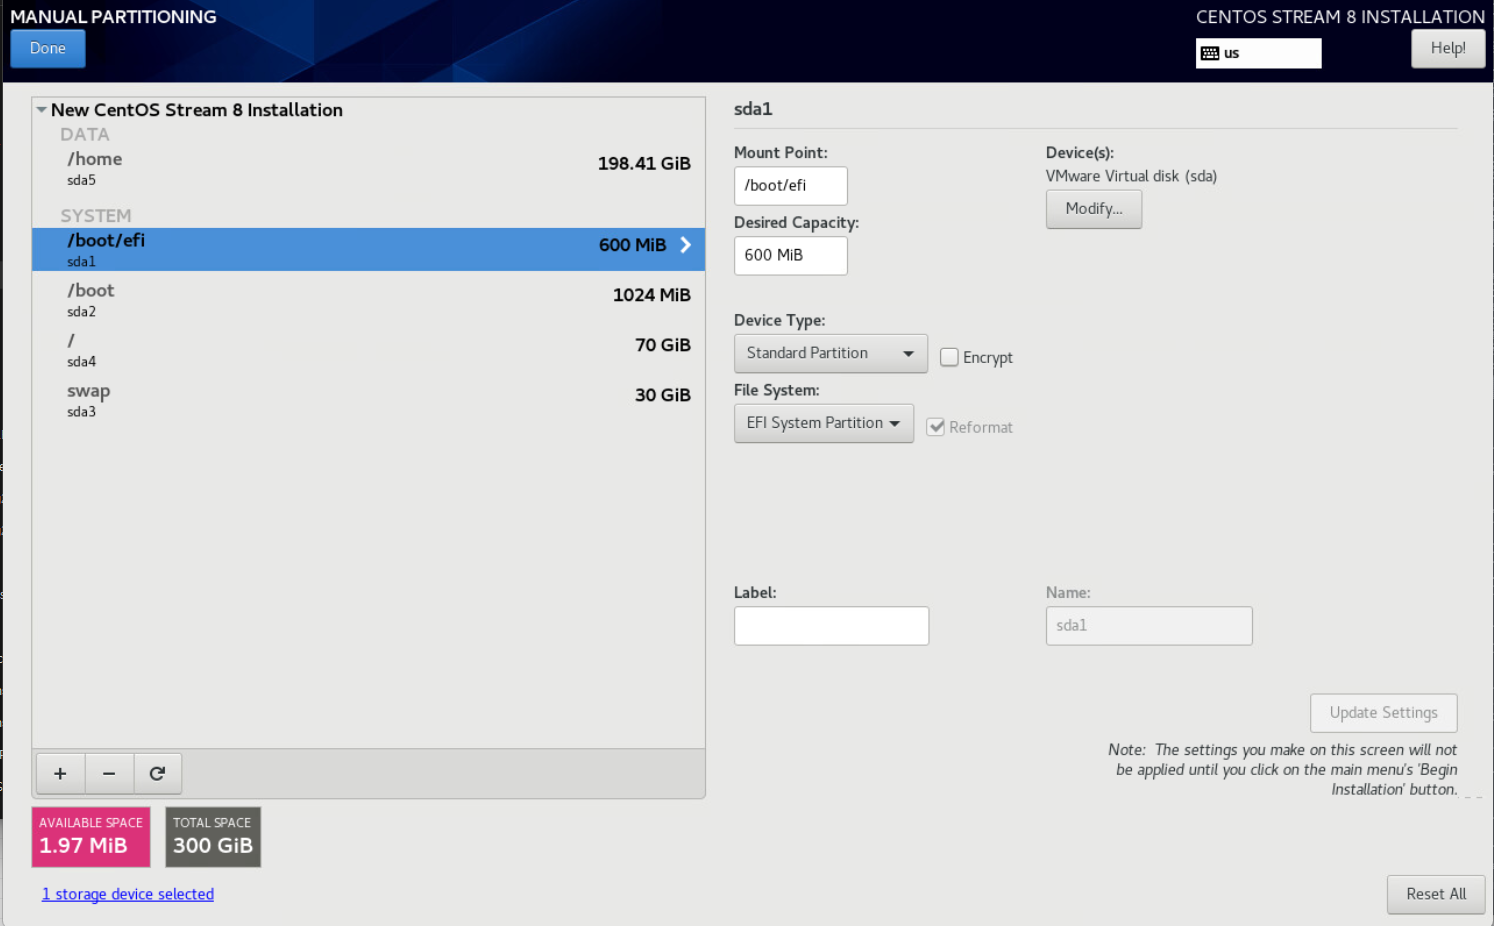
Task: Click the us keyboard layout indicator
Action: click(x=1258, y=53)
